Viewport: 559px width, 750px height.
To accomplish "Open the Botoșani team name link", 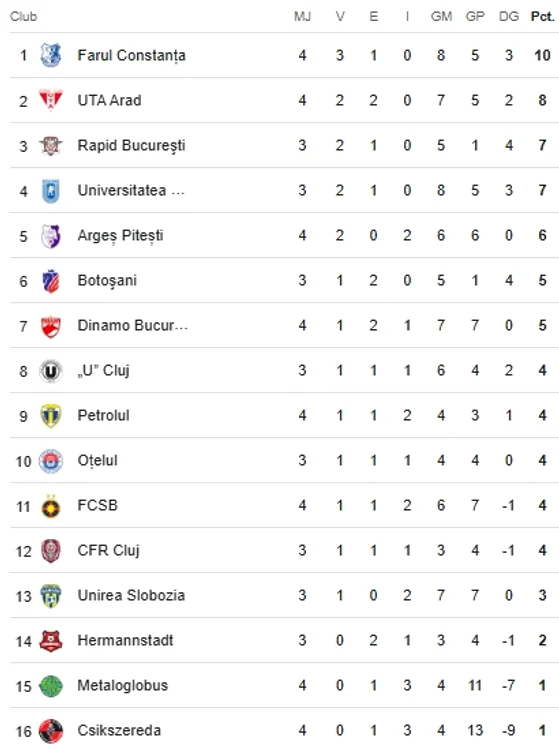I will [107, 280].
